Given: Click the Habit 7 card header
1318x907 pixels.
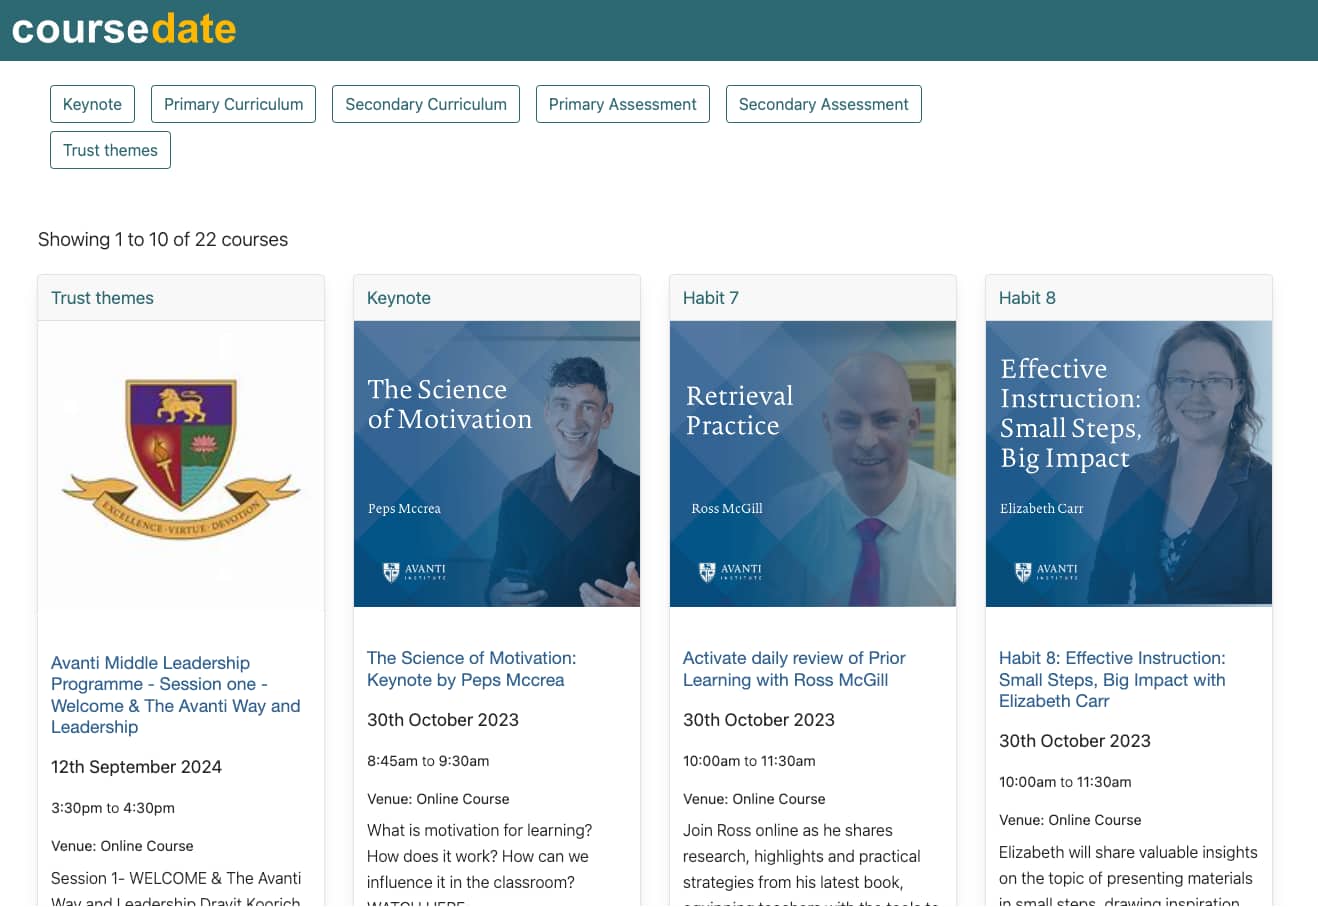Looking at the screenshot, I should [710, 298].
